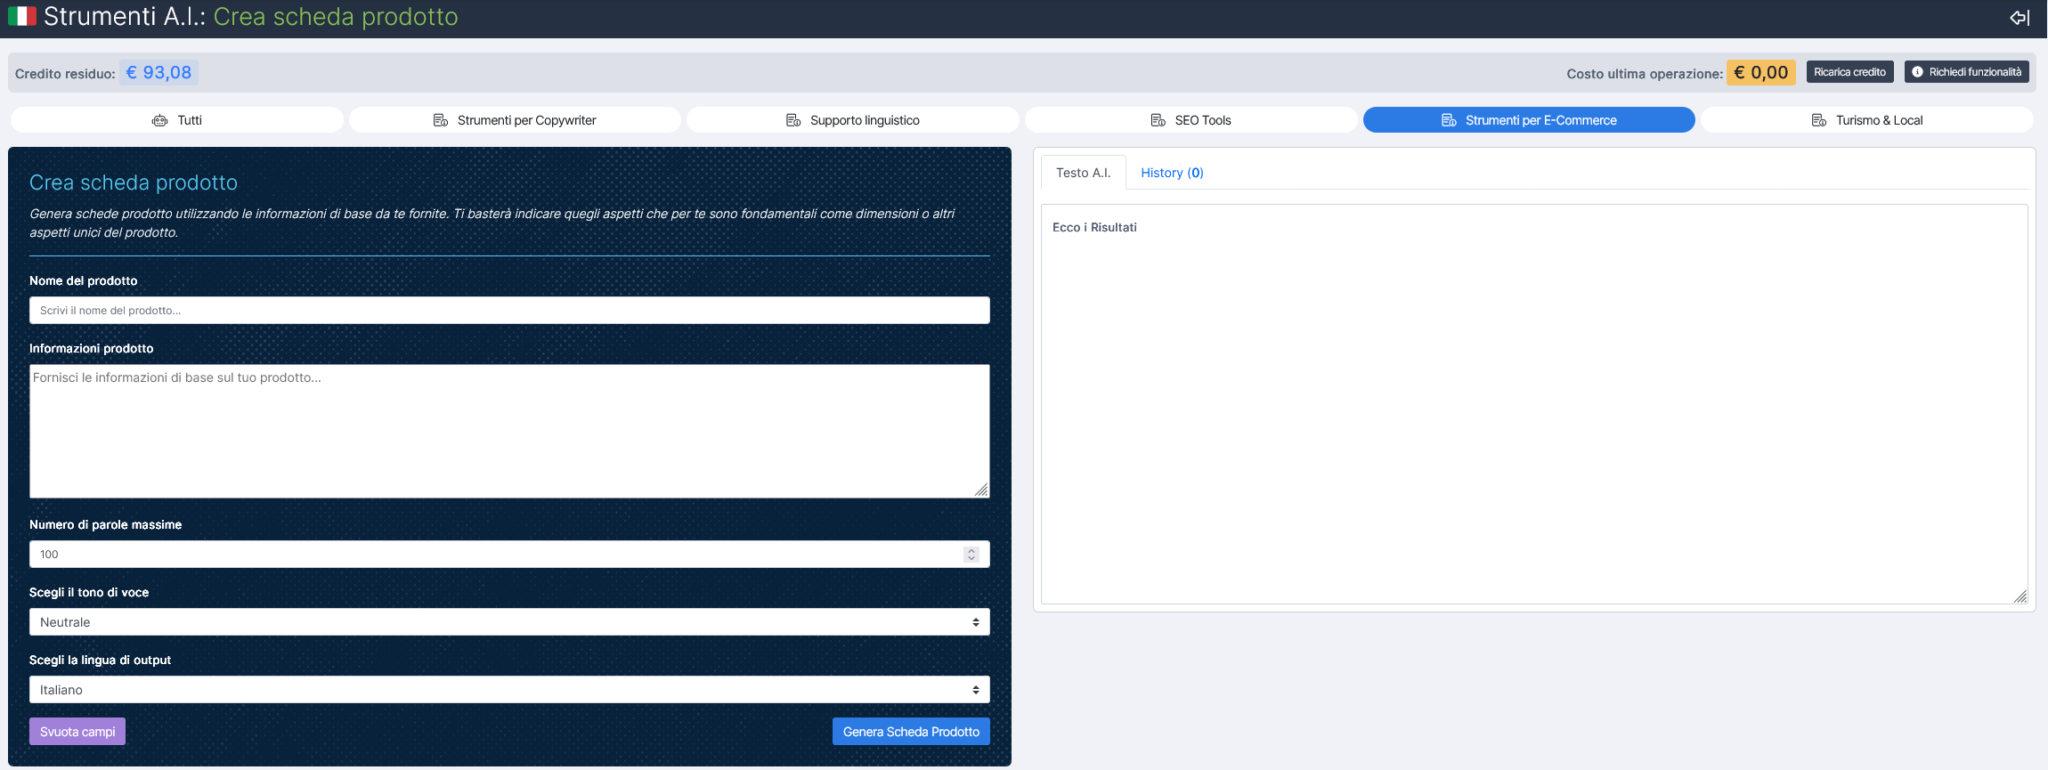Click the back arrow icon in the header
Viewport: 2048px width, 770px height.
(x=2019, y=17)
